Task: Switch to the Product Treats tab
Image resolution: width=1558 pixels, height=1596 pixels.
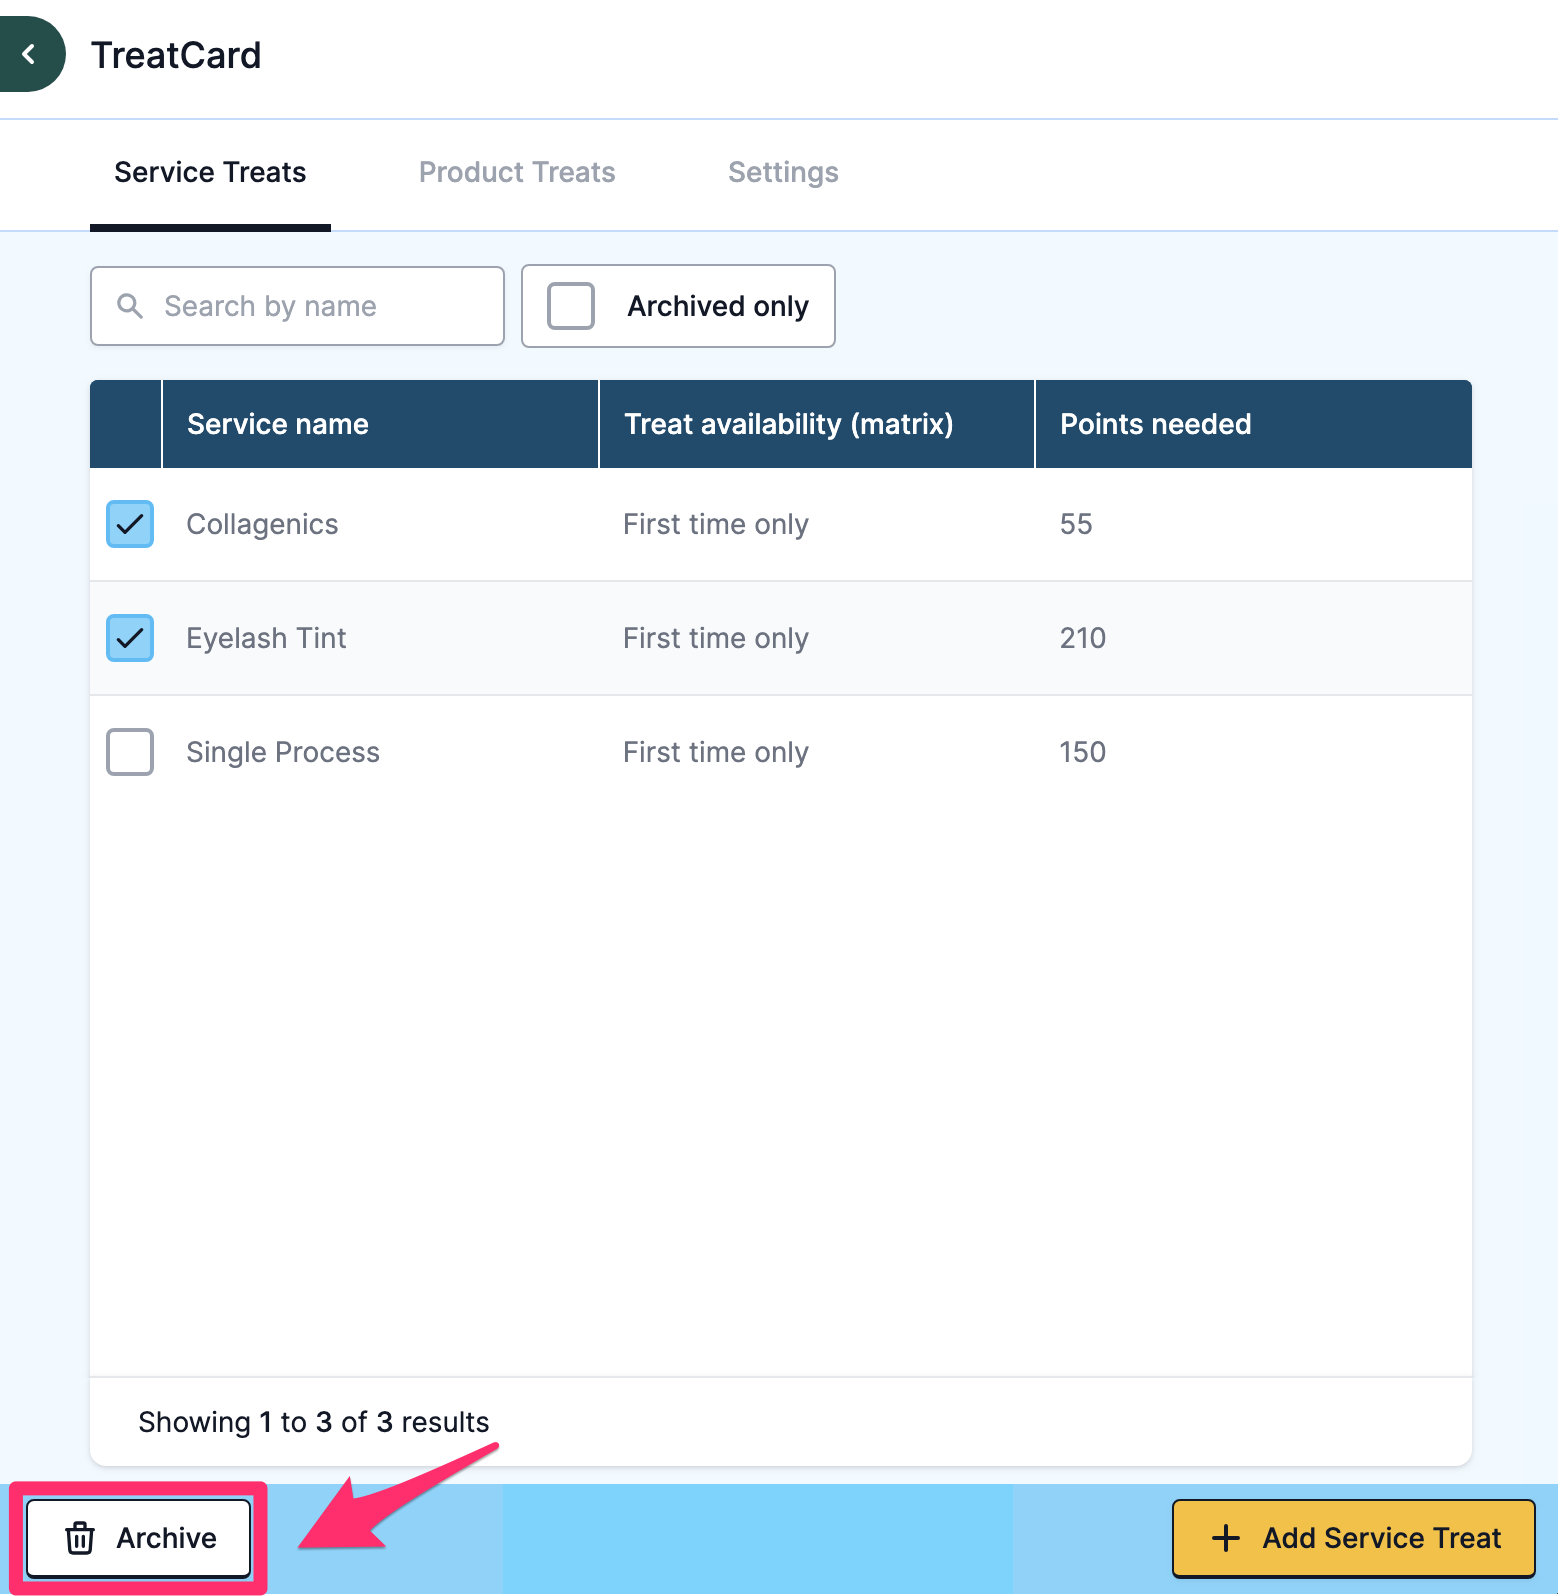Action: click(x=517, y=172)
